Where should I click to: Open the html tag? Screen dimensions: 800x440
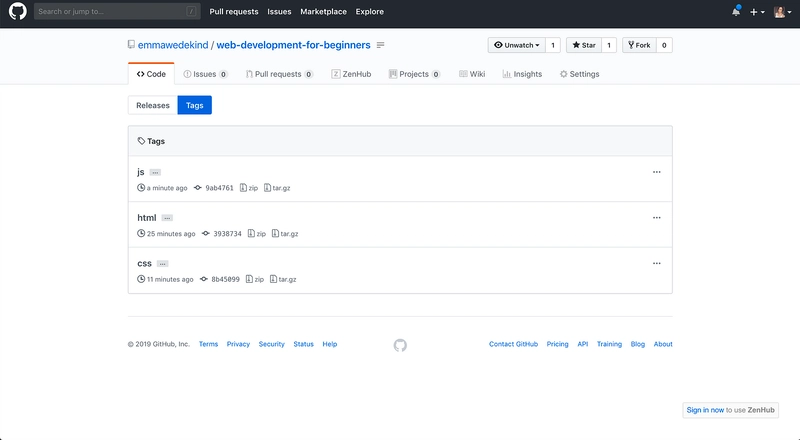coord(146,218)
